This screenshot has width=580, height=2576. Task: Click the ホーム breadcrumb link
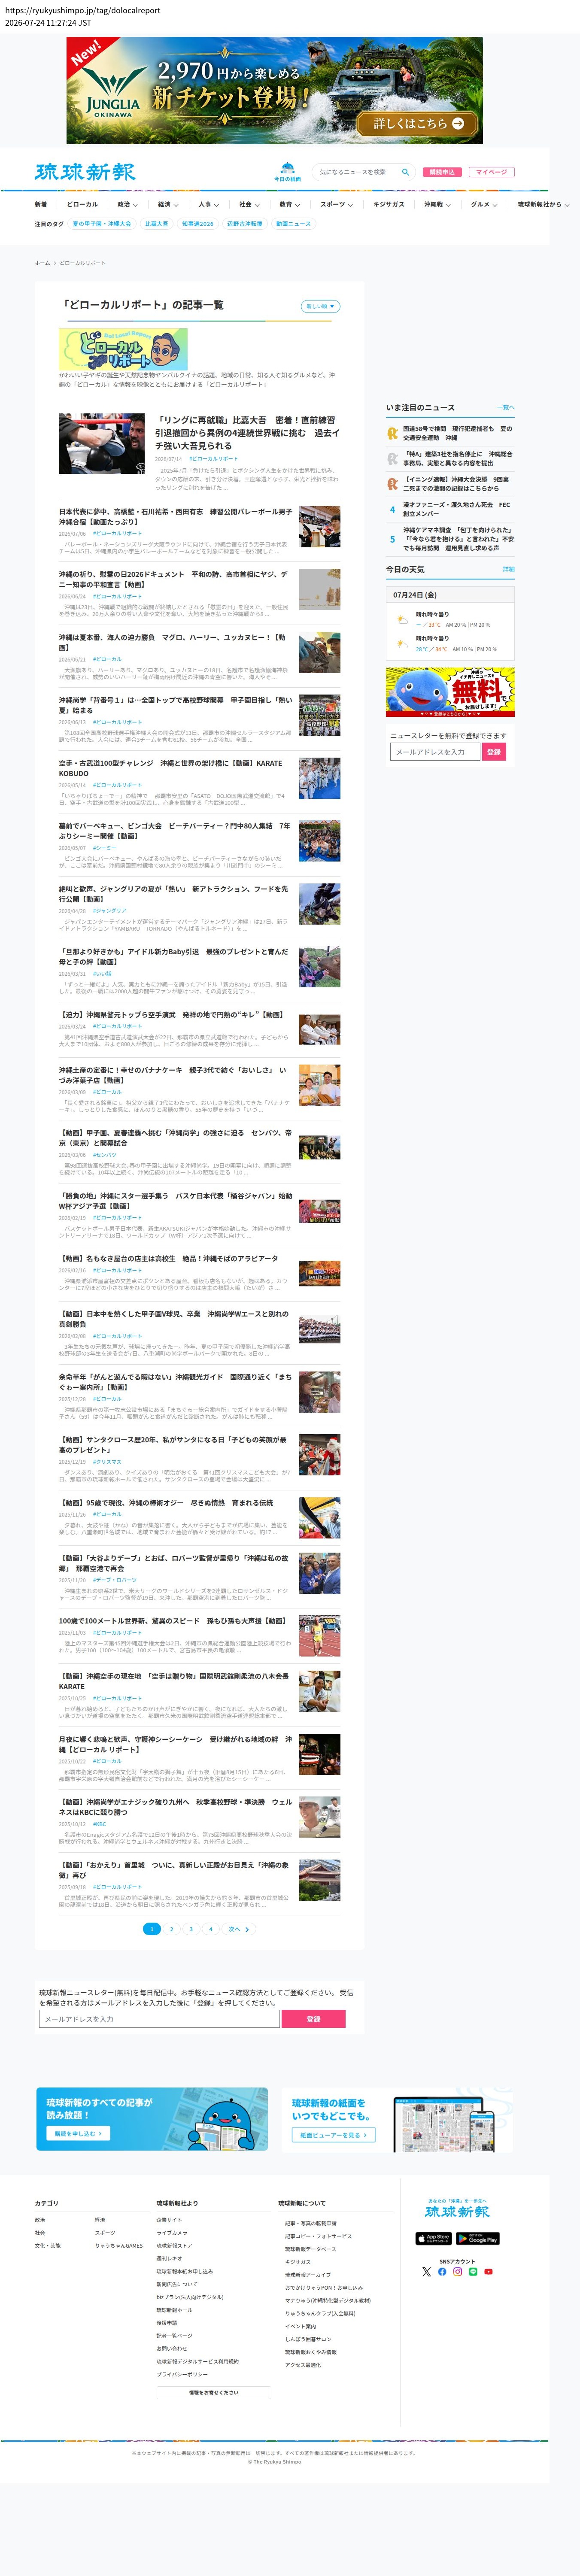pyautogui.click(x=42, y=263)
